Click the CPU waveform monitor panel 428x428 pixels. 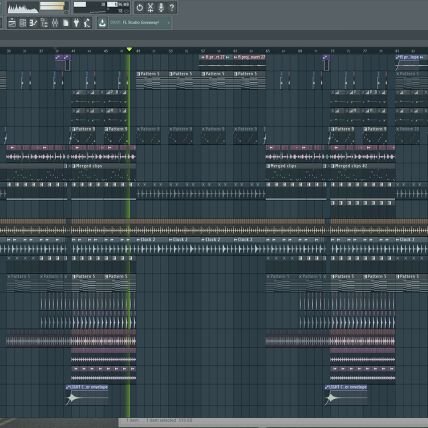tap(23, 8)
